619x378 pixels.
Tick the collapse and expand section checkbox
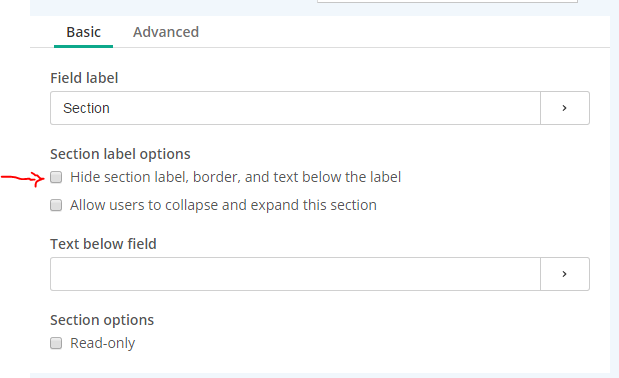[56, 205]
